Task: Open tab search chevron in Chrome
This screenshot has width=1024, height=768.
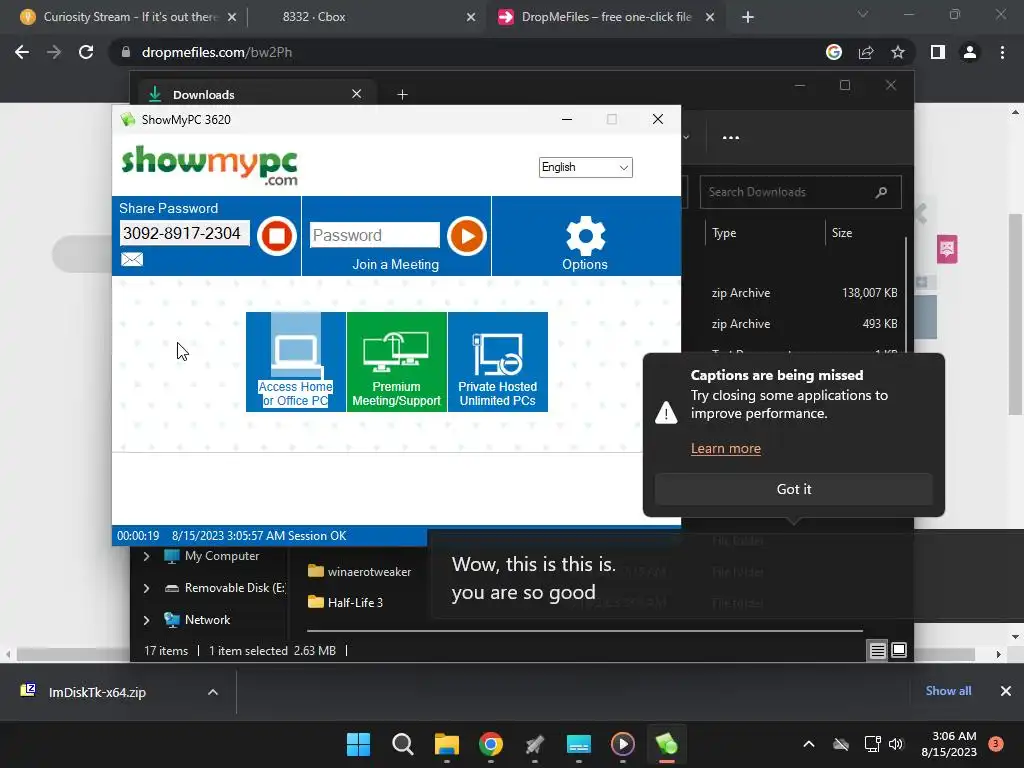Action: click(x=863, y=14)
